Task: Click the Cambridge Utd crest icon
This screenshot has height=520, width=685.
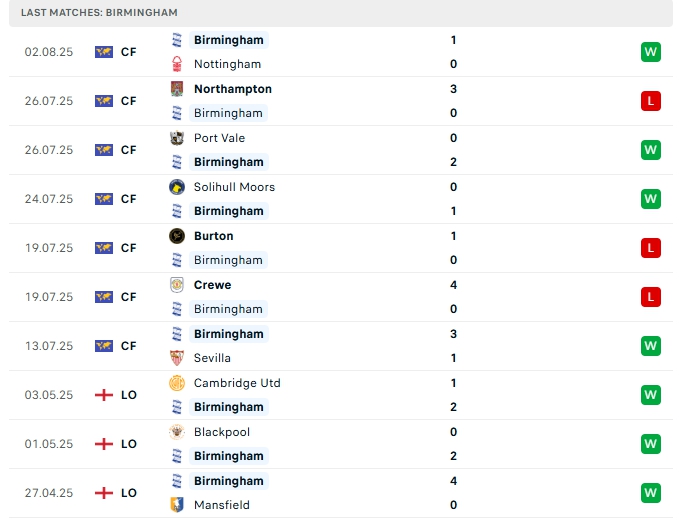Action: pyautogui.click(x=177, y=383)
